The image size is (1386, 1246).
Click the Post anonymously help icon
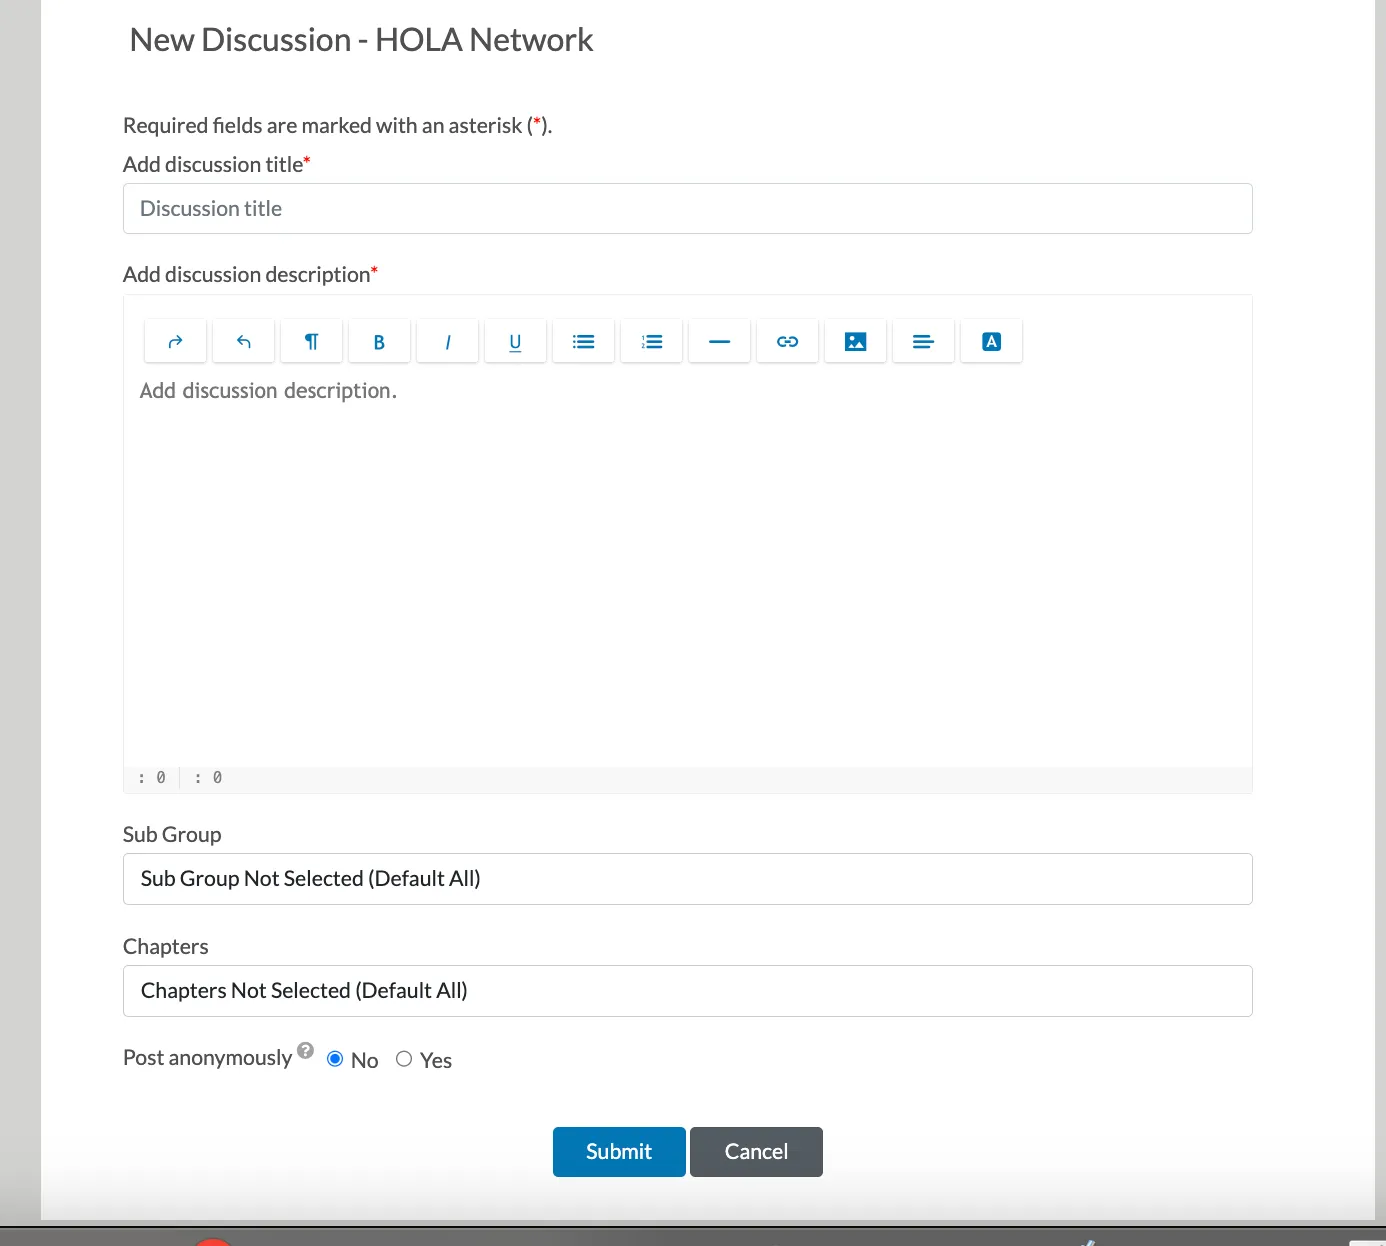point(306,1050)
